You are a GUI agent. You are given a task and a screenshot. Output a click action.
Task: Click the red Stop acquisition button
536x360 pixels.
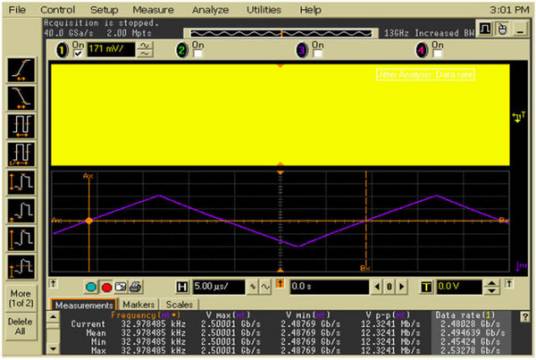106,287
